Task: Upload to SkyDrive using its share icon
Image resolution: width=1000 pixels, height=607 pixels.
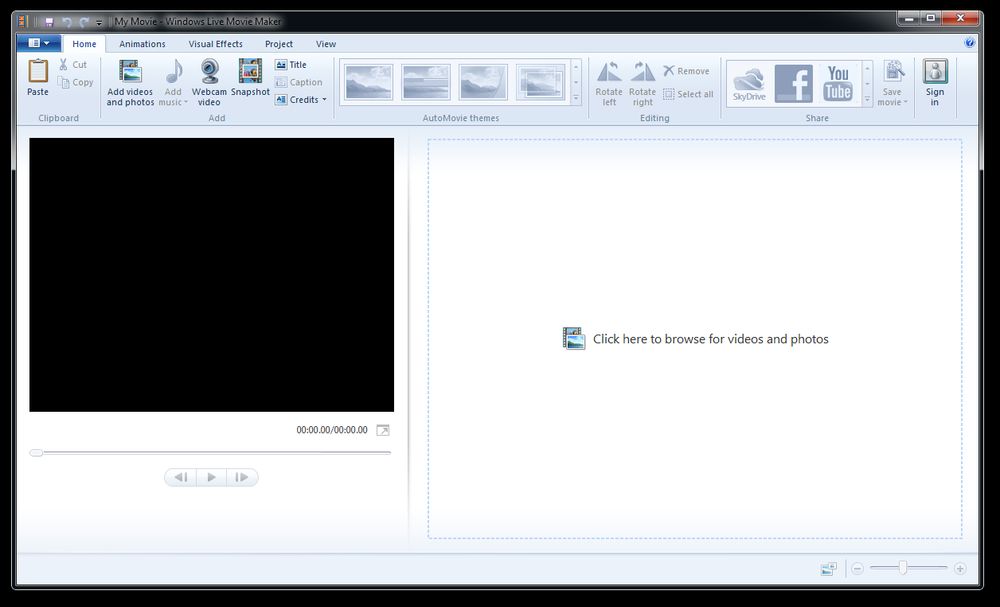Action: (x=749, y=82)
